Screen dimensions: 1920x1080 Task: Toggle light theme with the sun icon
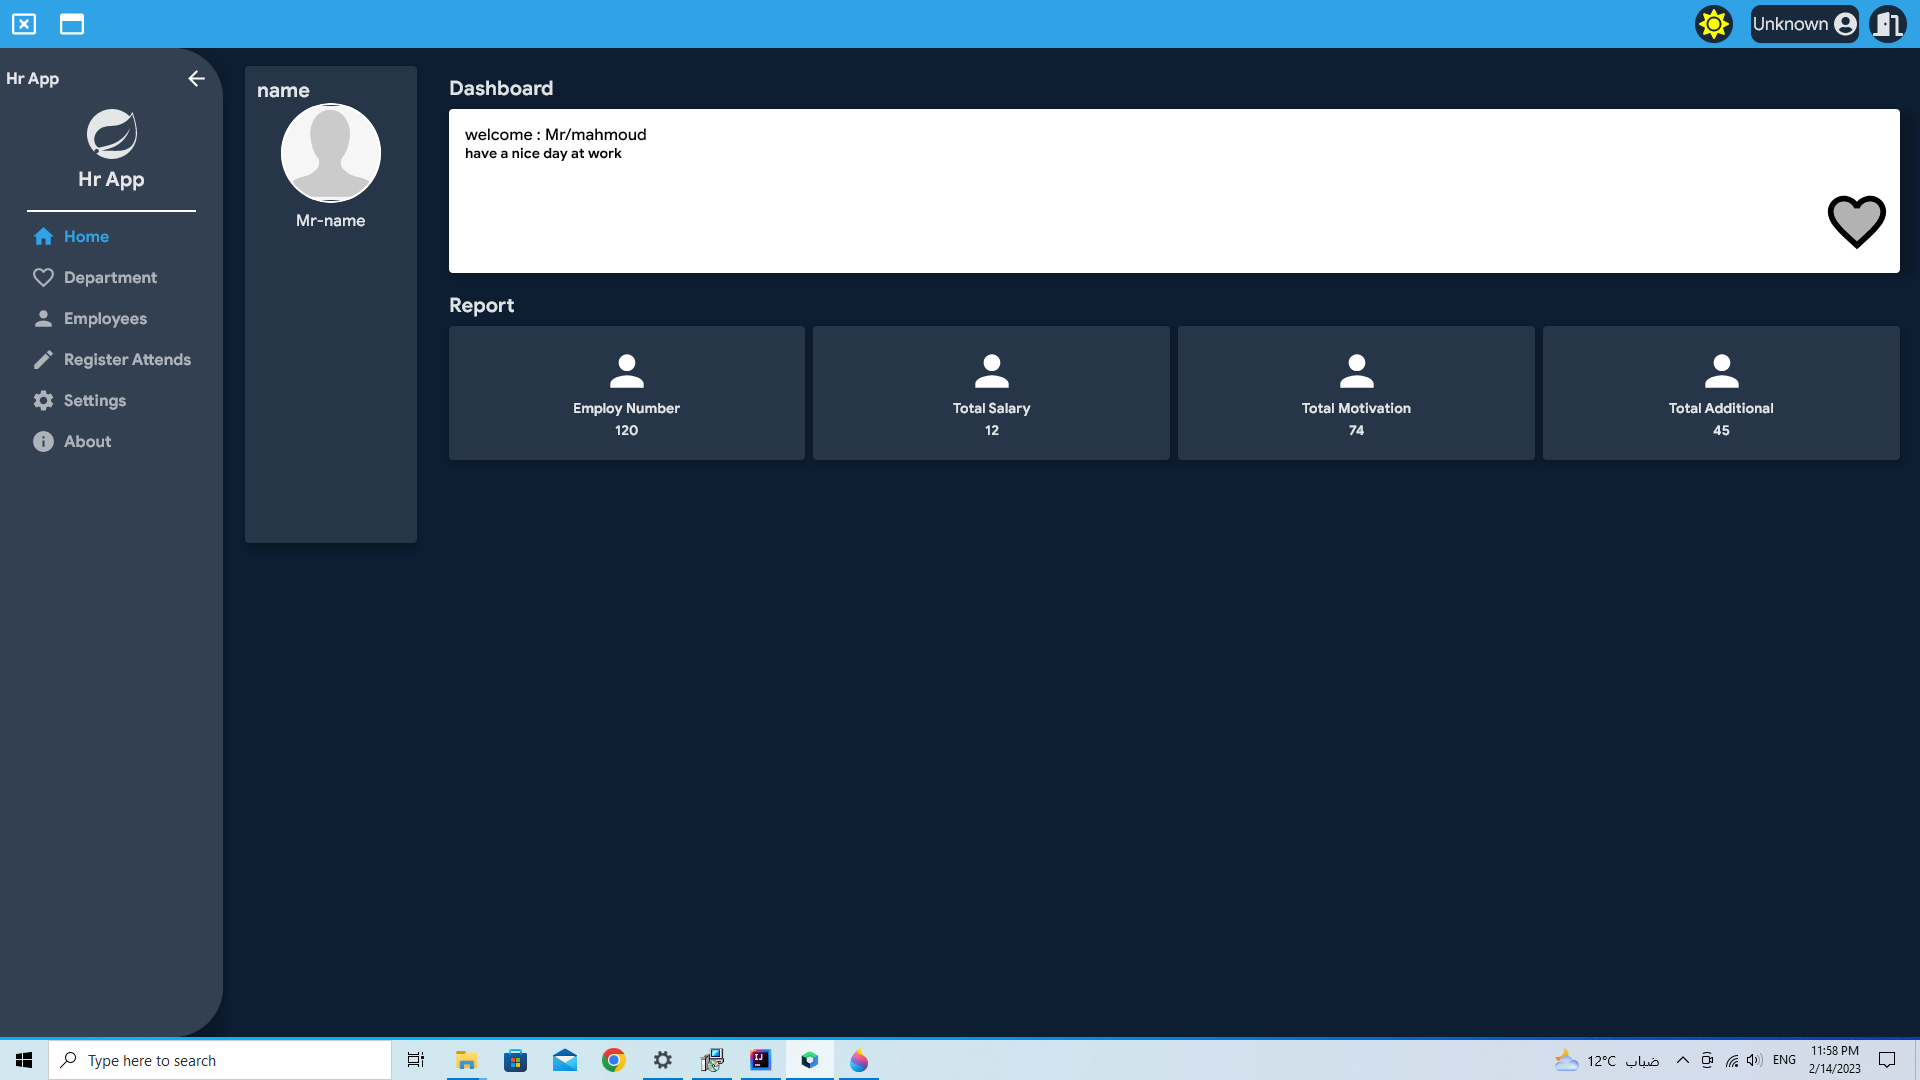pos(1713,23)
